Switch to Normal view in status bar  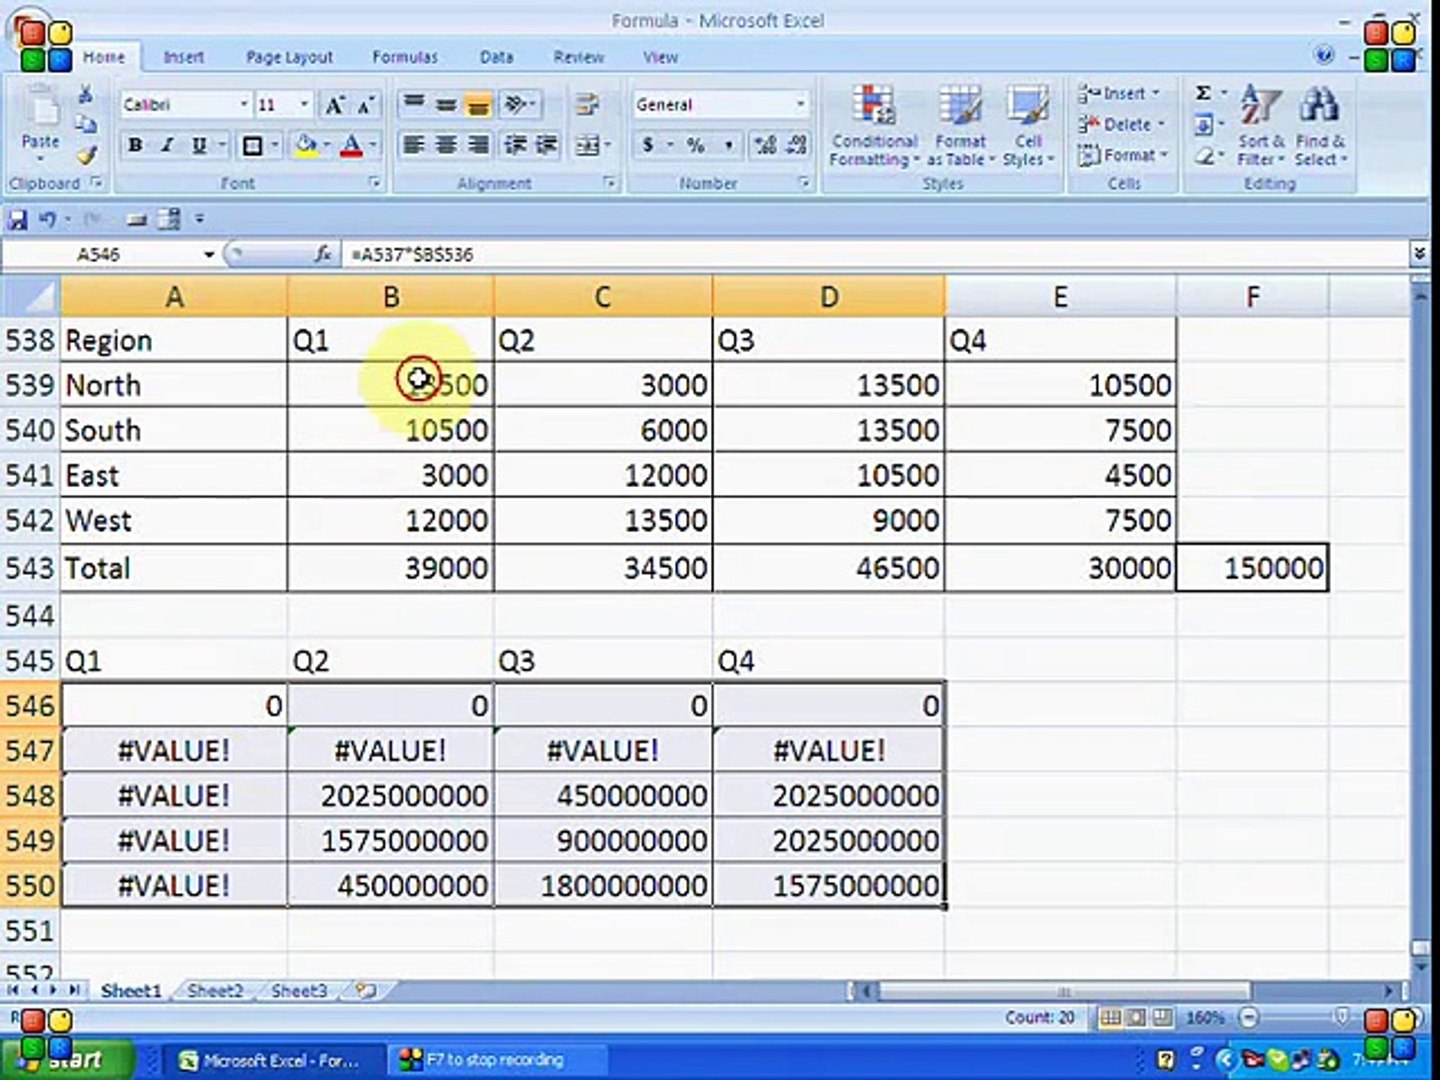click(x=1110, y=1018)
